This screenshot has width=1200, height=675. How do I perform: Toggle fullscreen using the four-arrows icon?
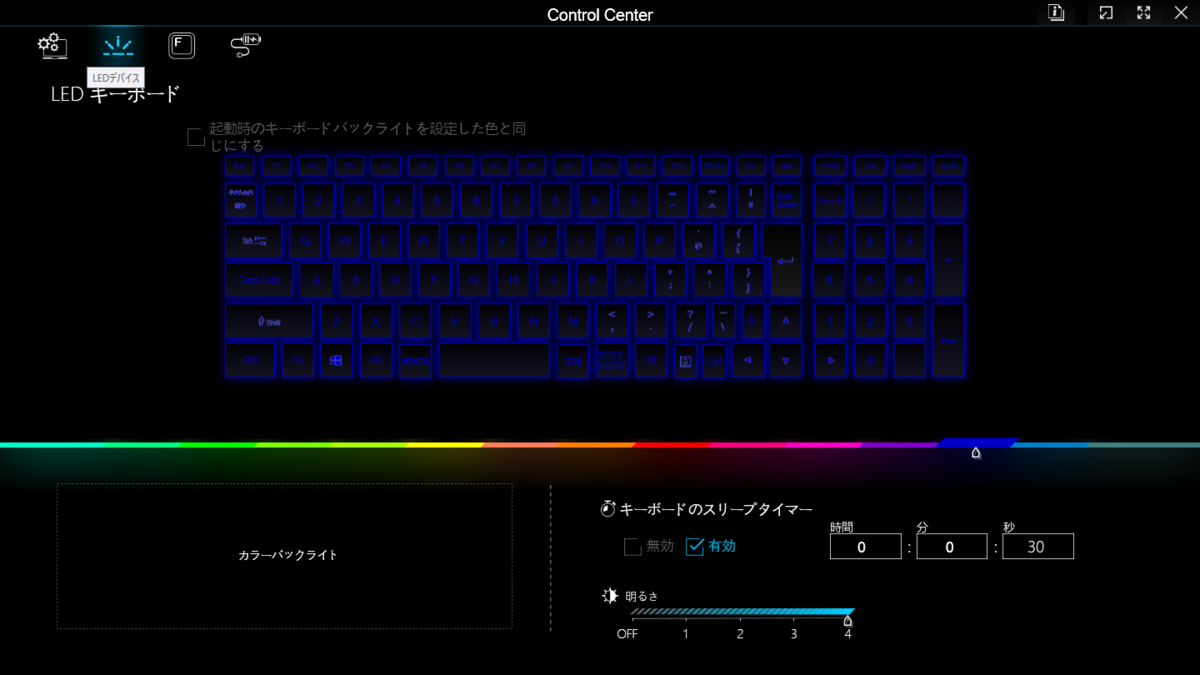coord(1144,13)
